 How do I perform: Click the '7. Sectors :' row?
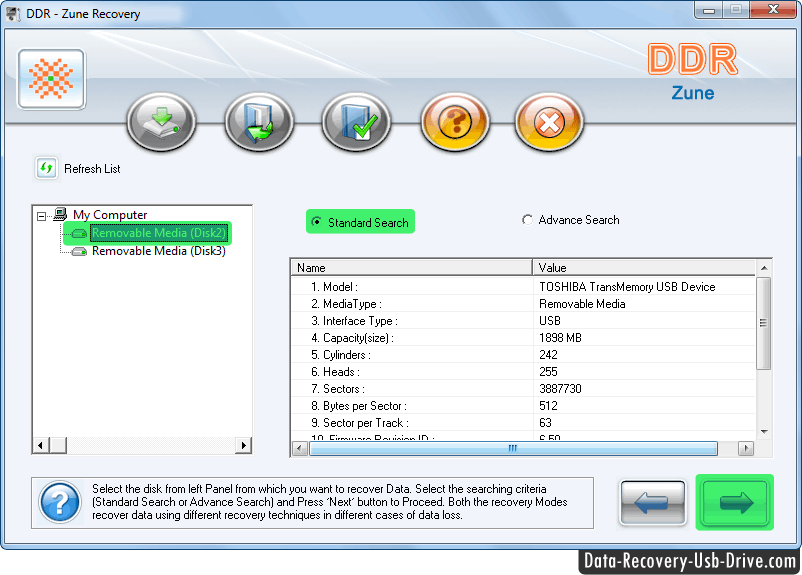(523, 389)
